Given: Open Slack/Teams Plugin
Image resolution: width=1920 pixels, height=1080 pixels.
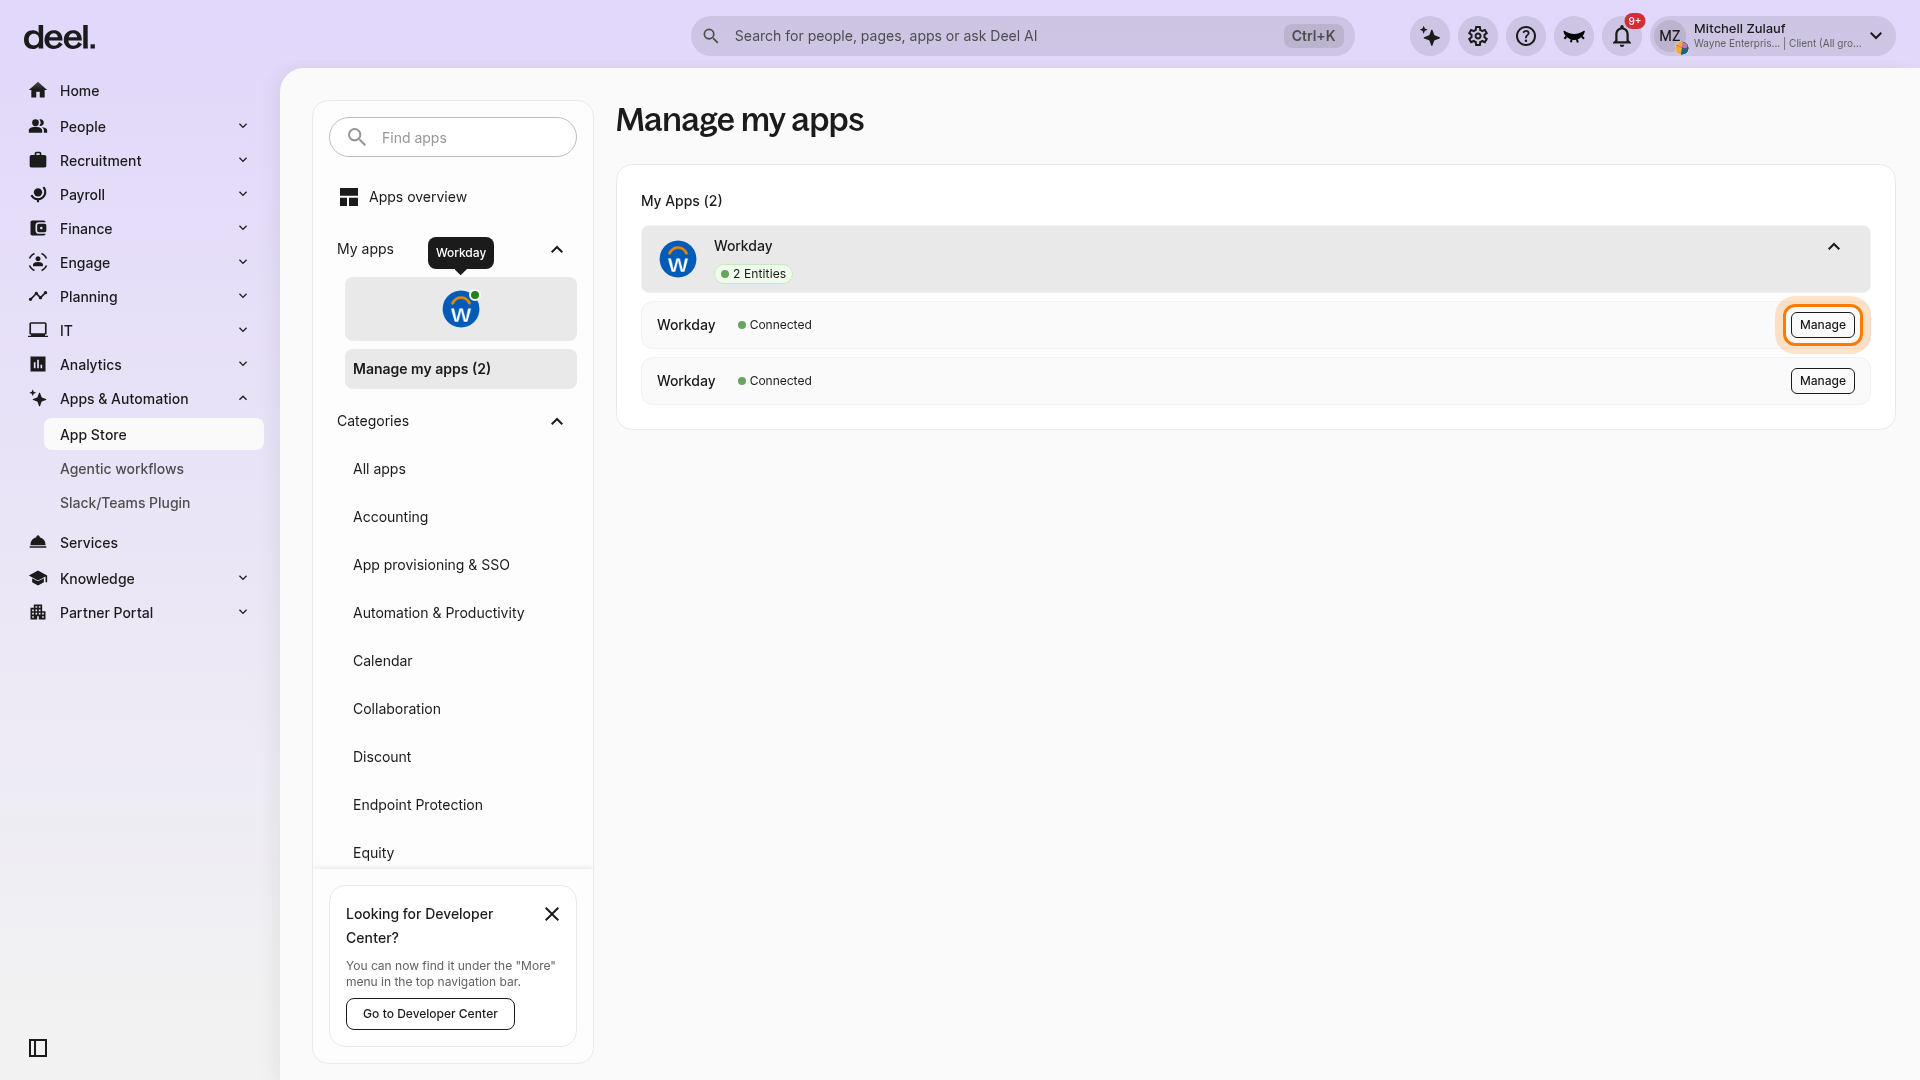Looking at the screenshot, I should pyautogui.click(x=125, y=503).
